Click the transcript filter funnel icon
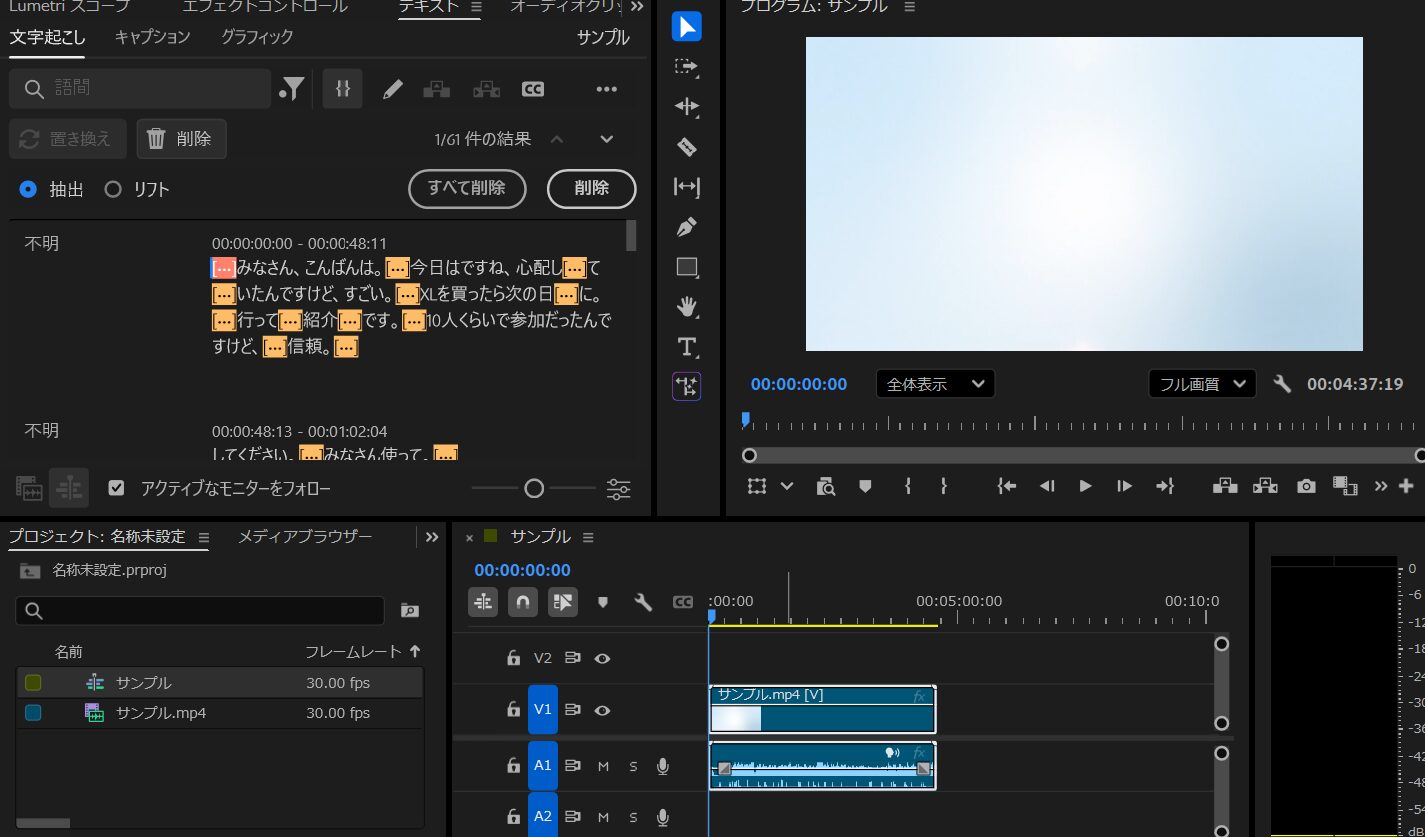Screen dimensions: 1425x837 [292, 89]
